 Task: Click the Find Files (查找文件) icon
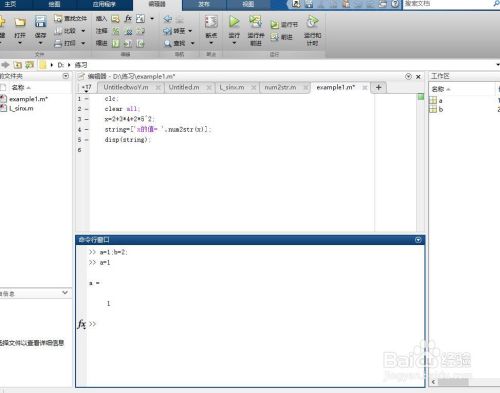(x=58, y=18)
